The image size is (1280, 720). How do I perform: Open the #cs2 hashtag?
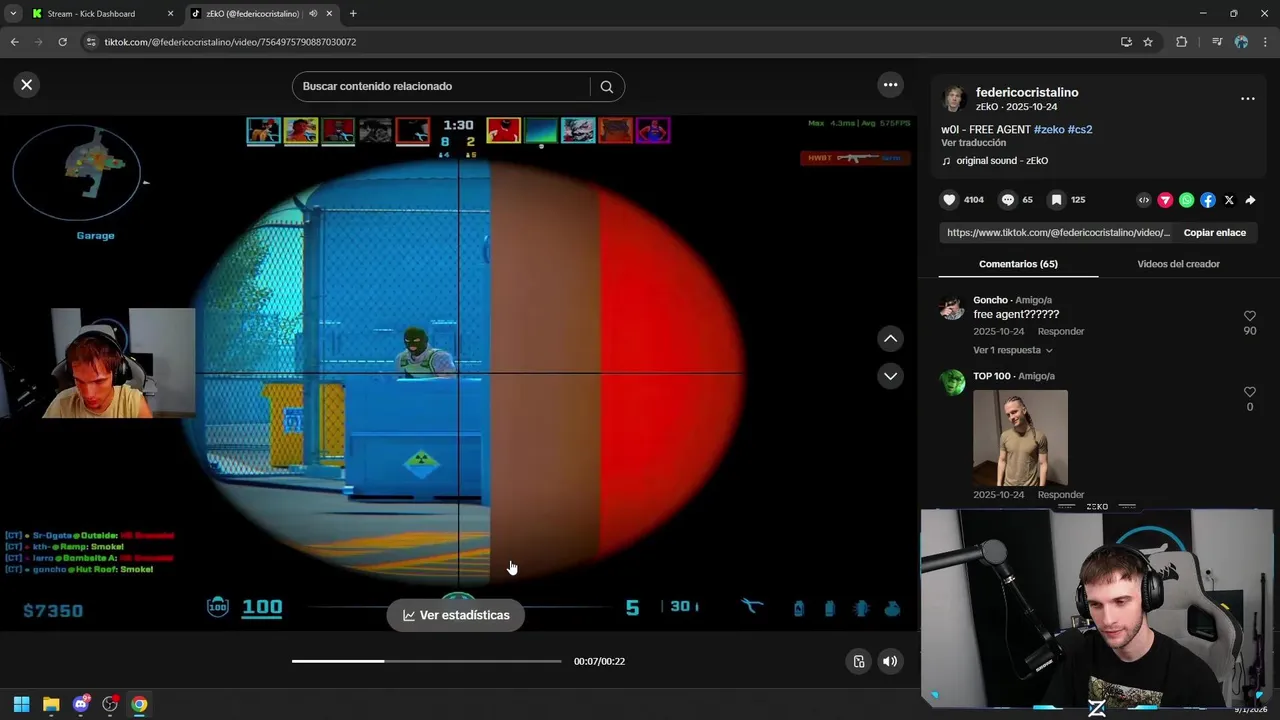coord(1080,130)
